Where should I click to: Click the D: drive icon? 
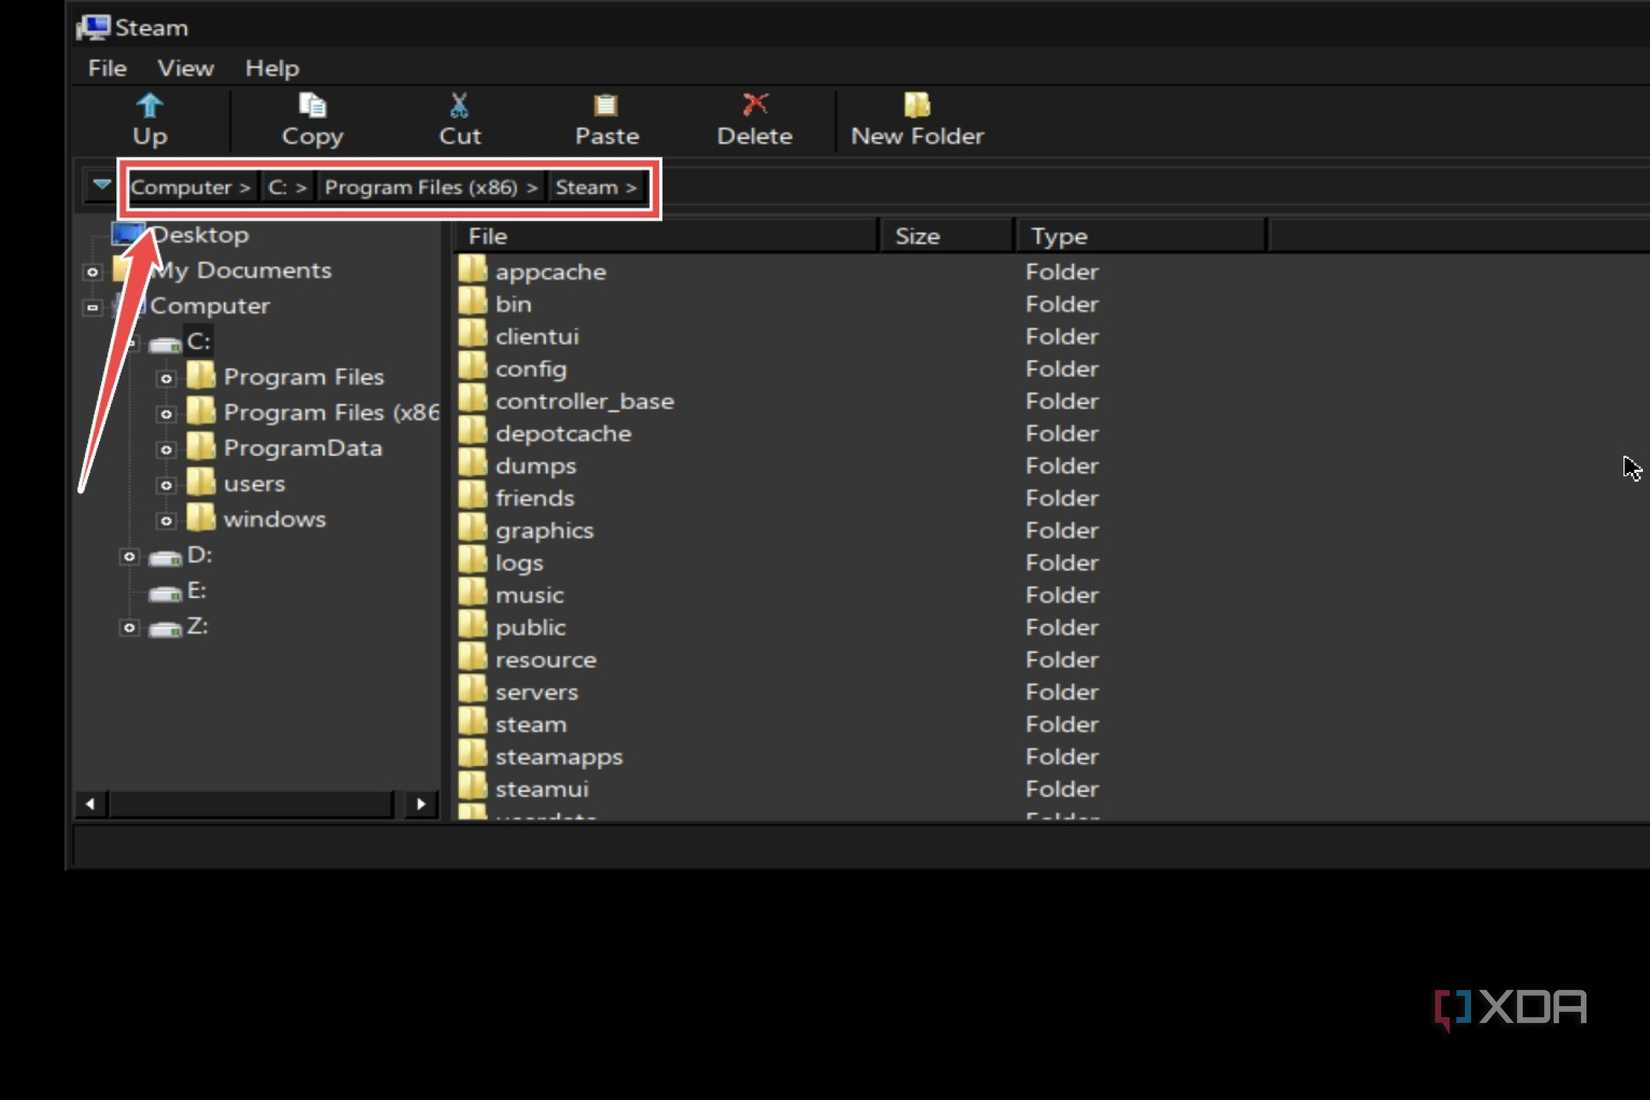click(x=165, y=557)
